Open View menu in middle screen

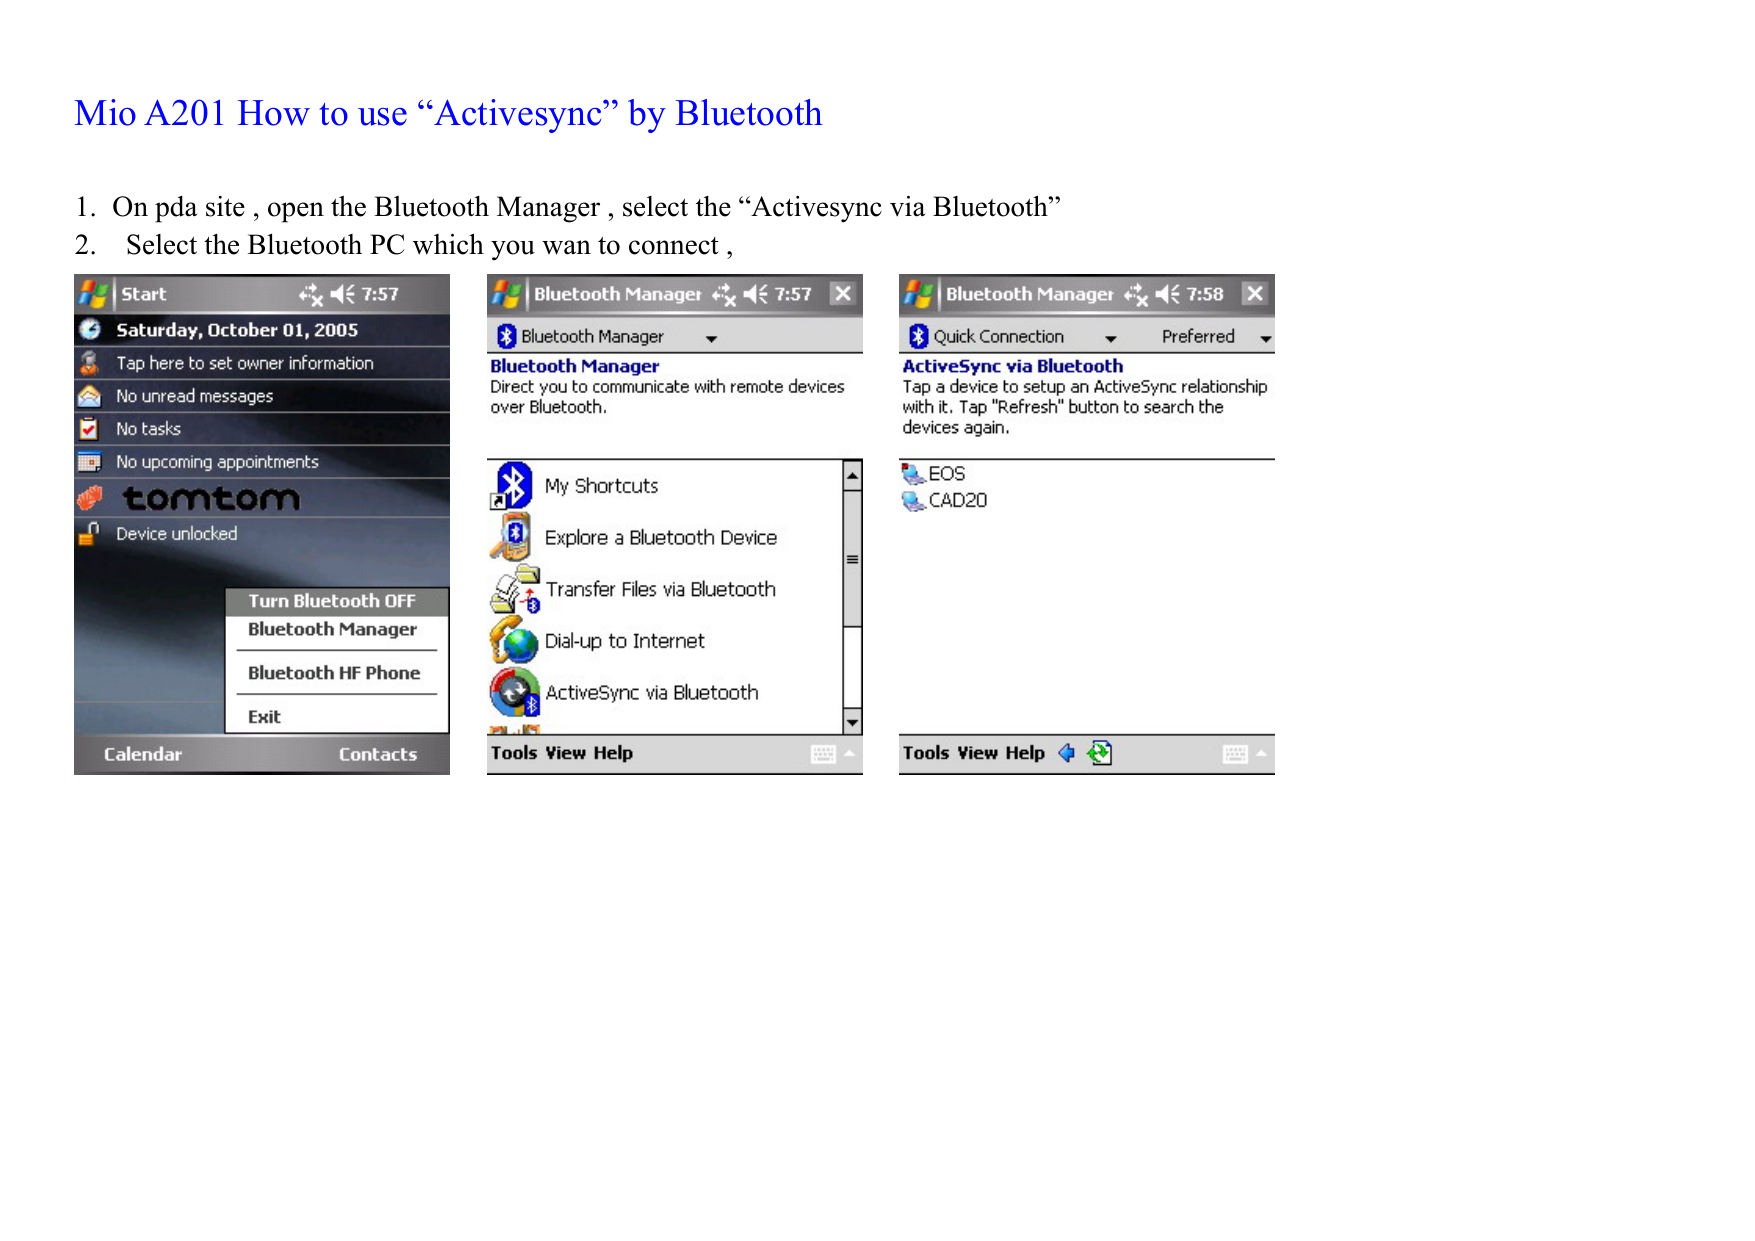click(566, 753)
